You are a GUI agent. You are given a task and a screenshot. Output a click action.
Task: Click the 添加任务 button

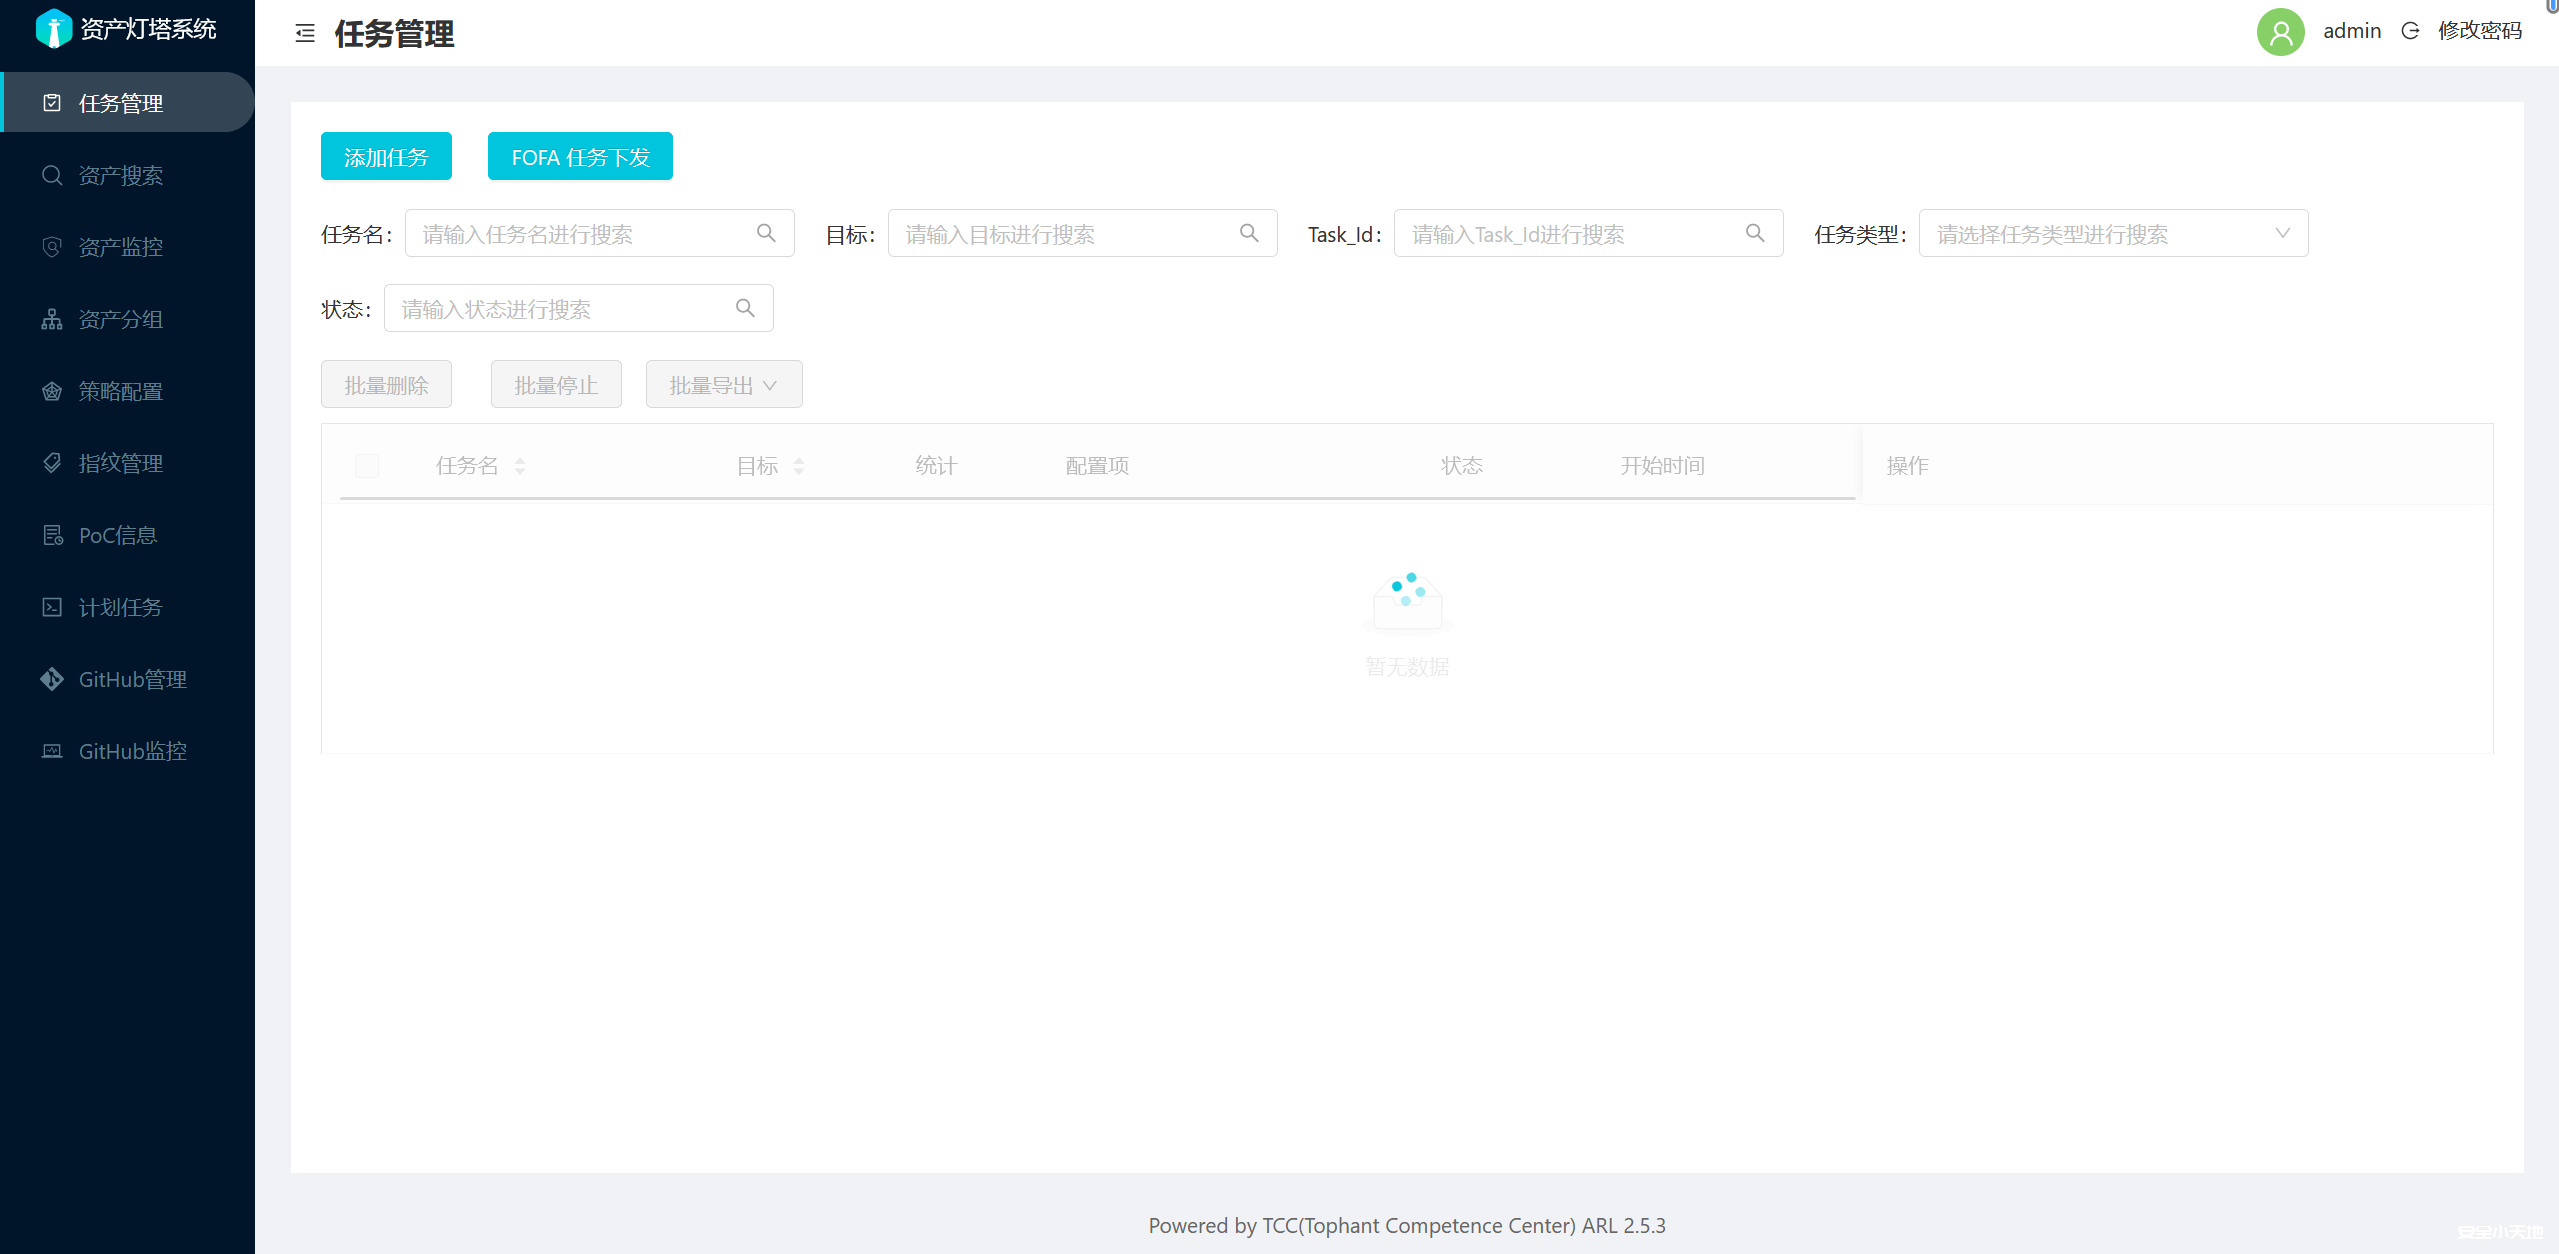386,157
